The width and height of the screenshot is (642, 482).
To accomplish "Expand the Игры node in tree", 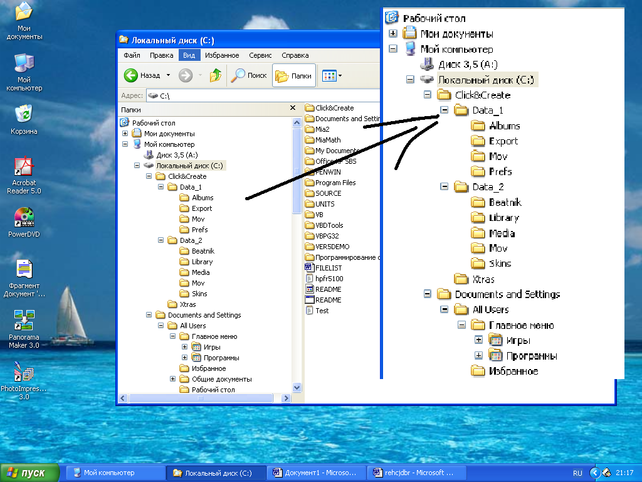I will tap(185, 347).
